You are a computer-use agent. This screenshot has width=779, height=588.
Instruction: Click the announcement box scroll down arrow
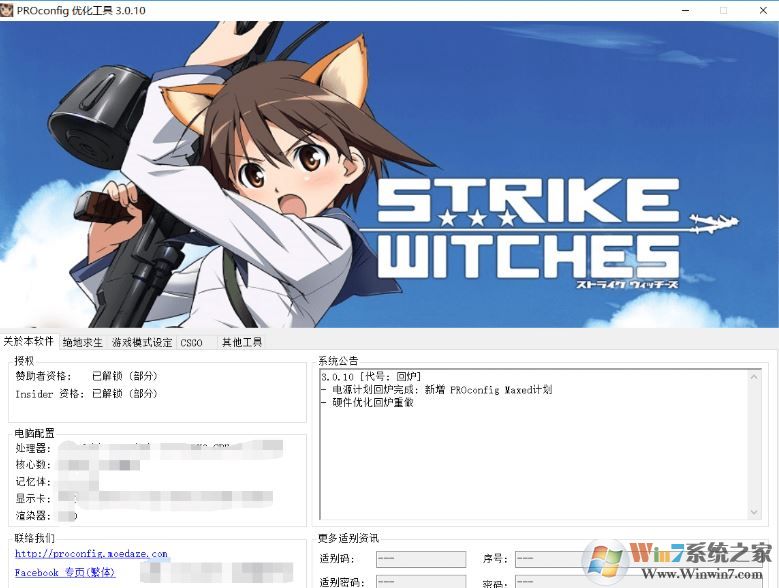754,512
